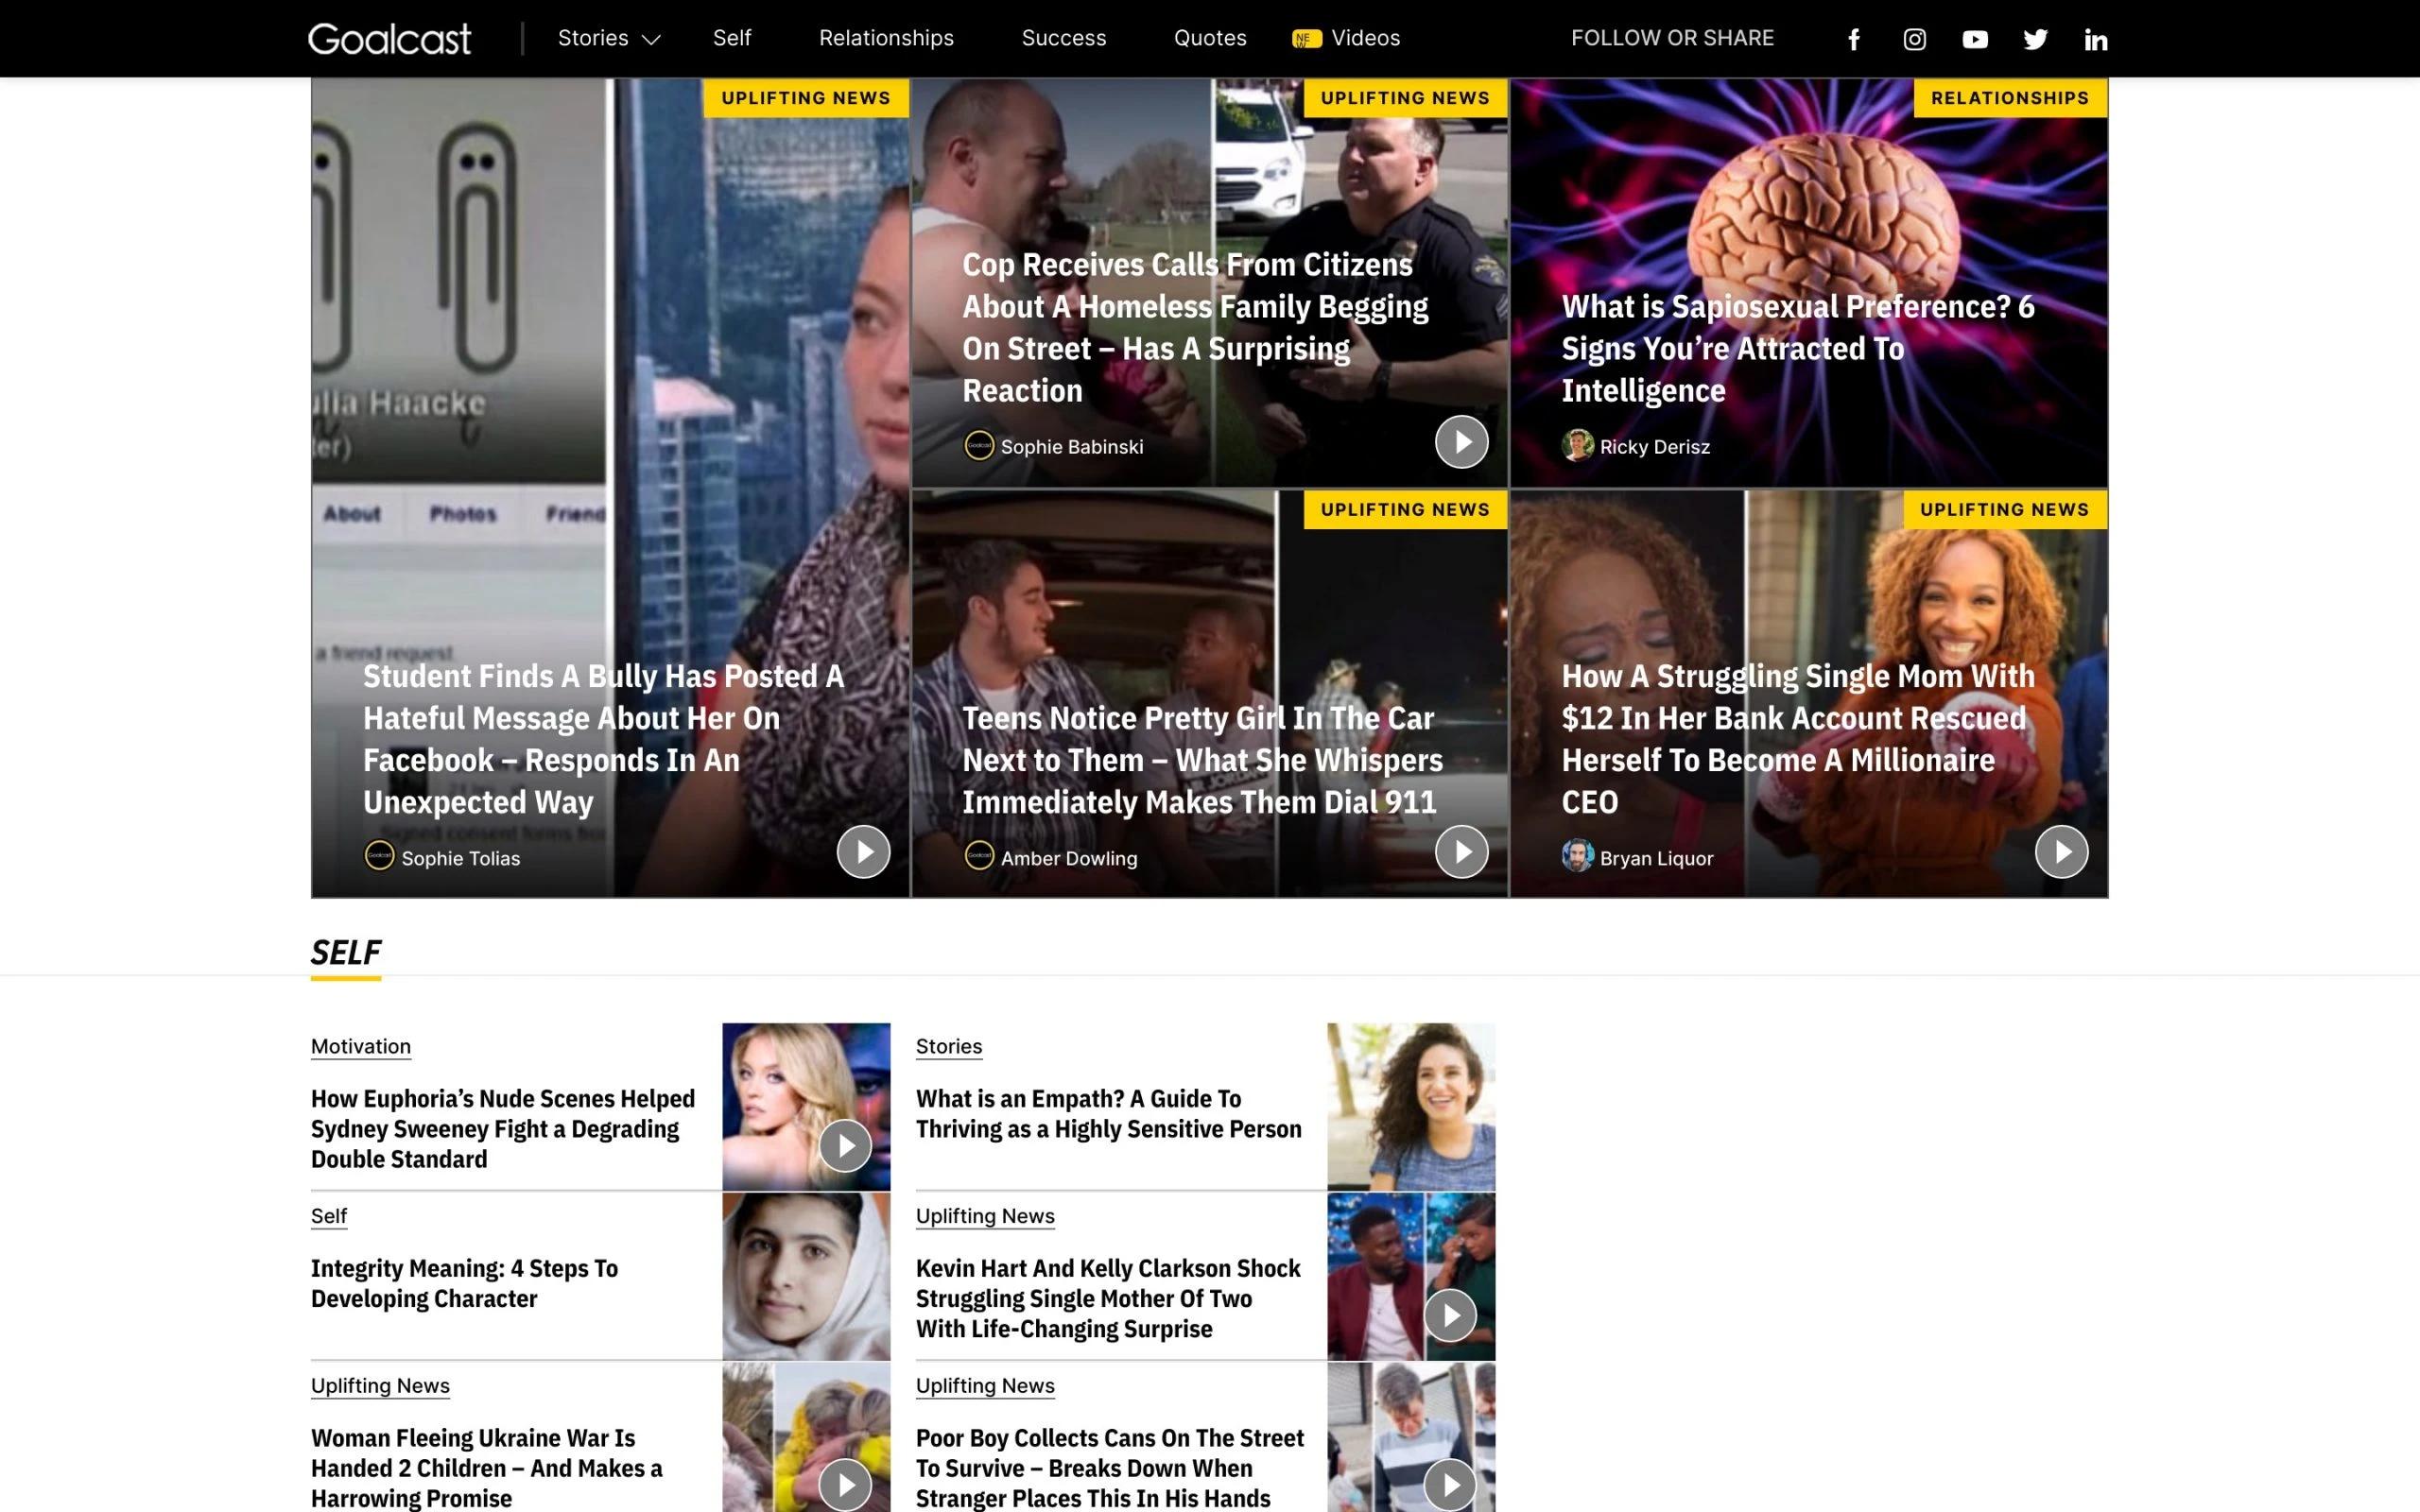
Task: Click the RELATIONSHIPS yellow tag on brain article
Action: [x=2009, y=98]
